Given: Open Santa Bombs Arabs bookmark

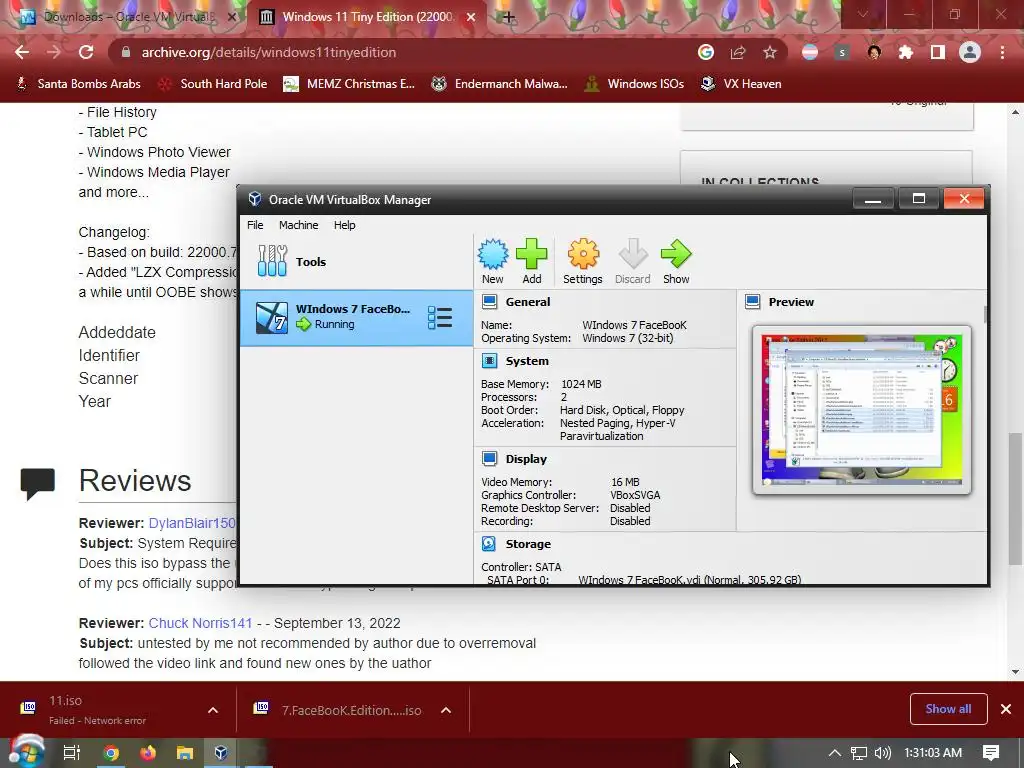Looking at the screenshot, I should pos(78,84).
